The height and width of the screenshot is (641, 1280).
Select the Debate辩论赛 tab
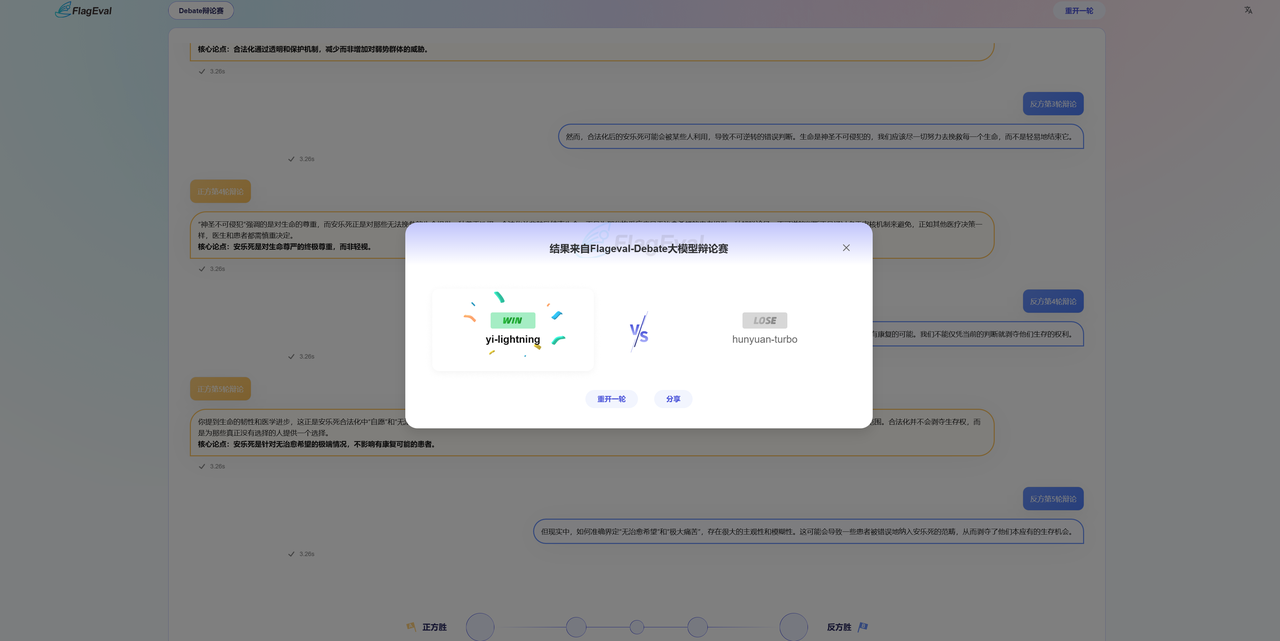point(201,11)
